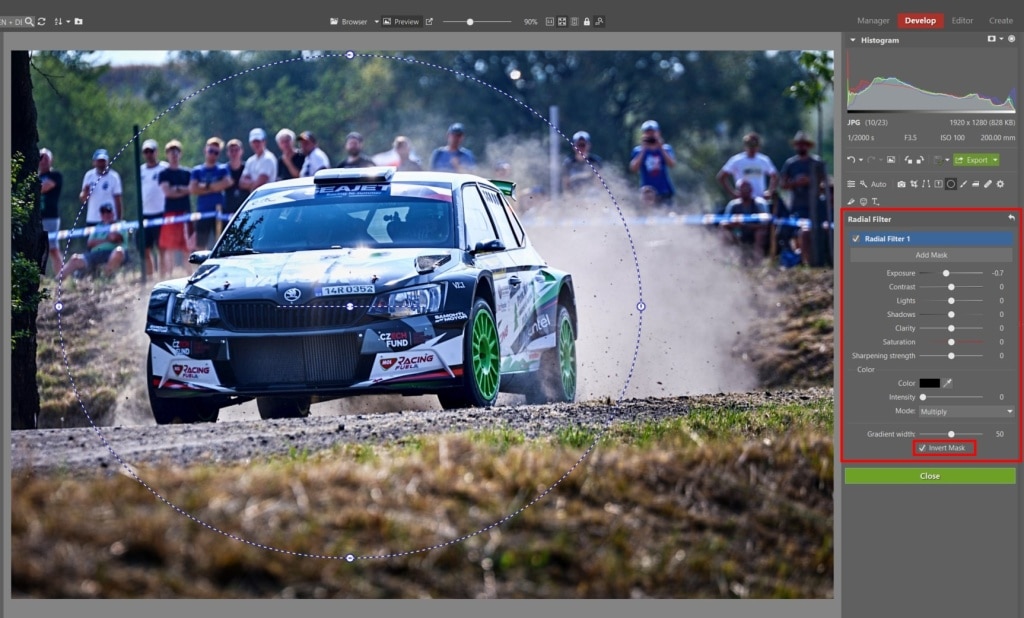Click the Radial Filter back arrow
The width and height of the screenshot is (1024, 618).
[x=1012, y=218]
